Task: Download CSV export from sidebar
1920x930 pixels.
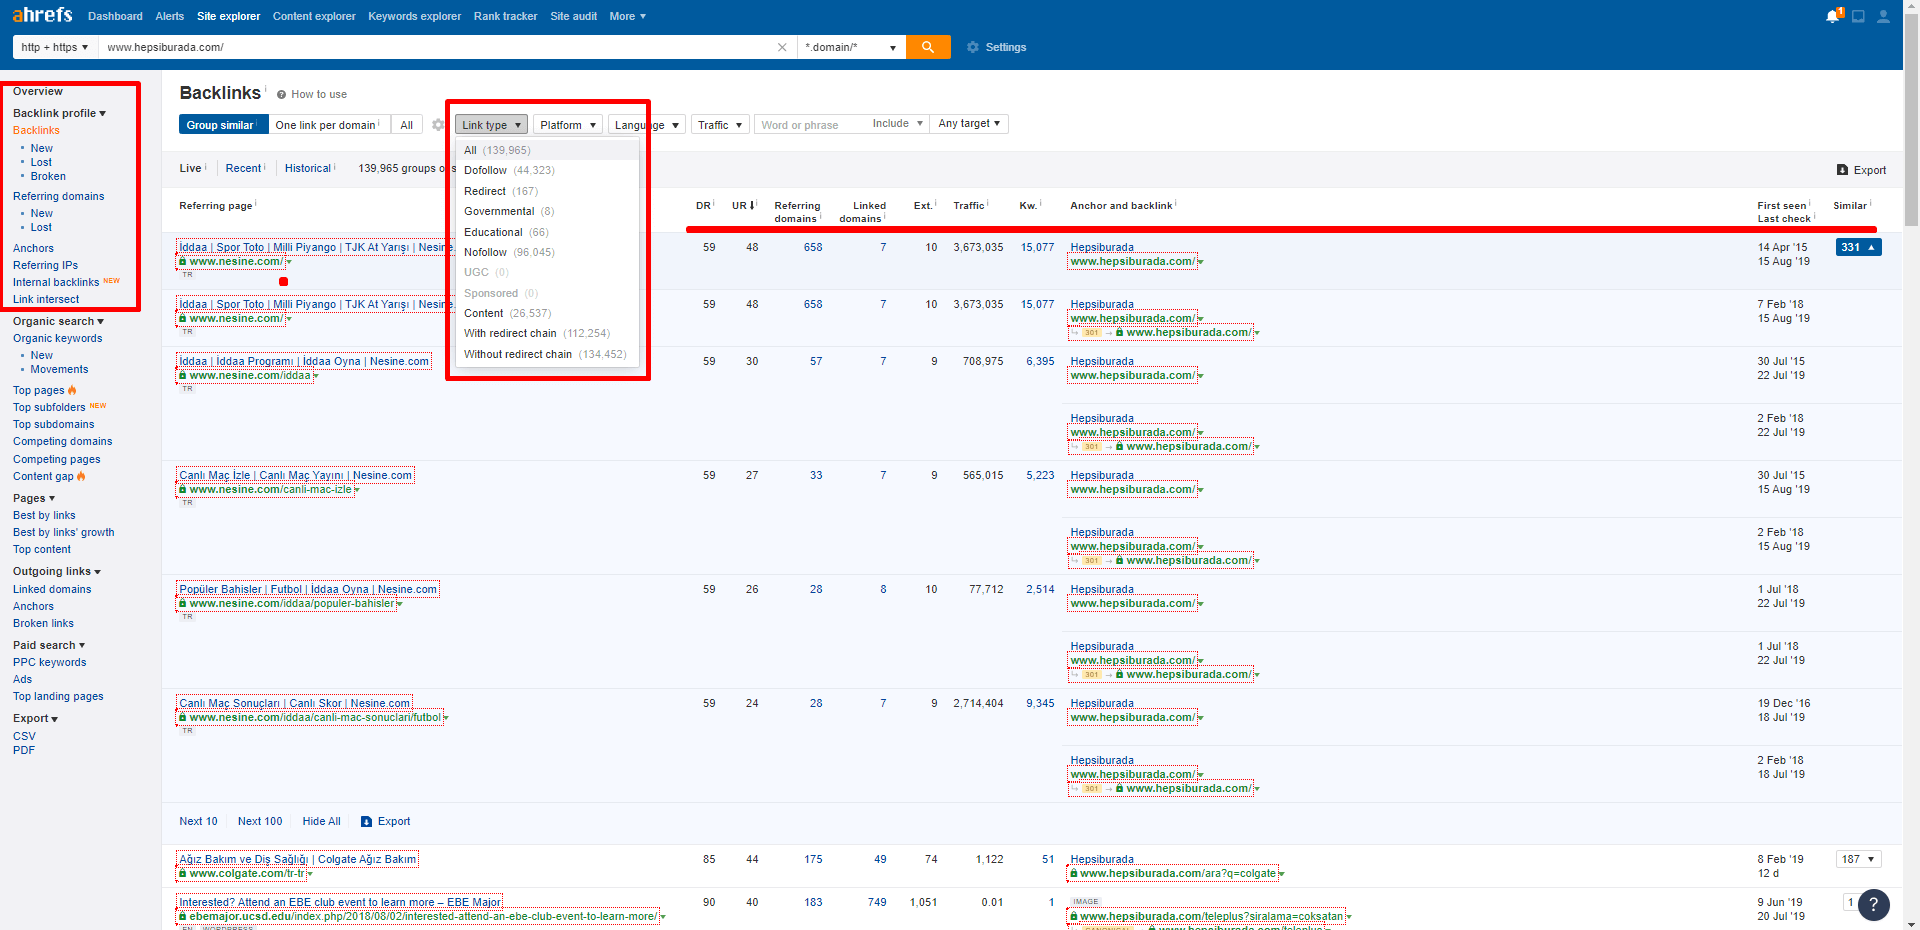Action: click(x=24, y=736)
